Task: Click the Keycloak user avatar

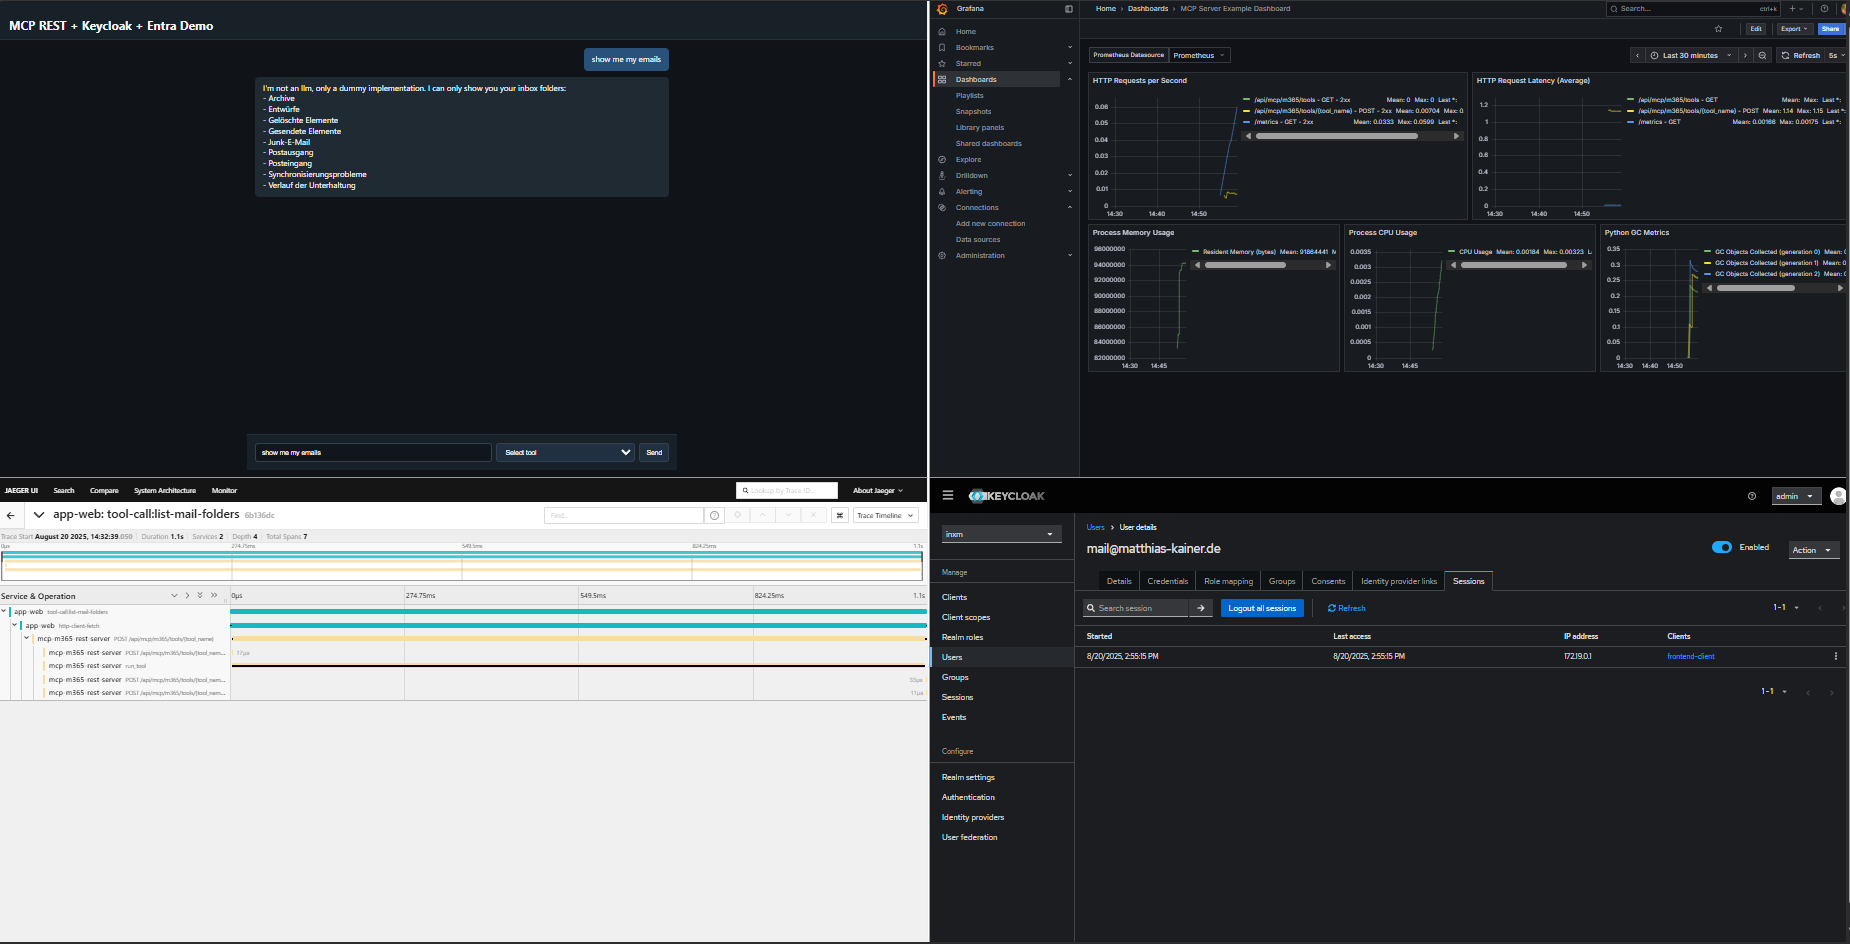Action: tap(1838, 496)
